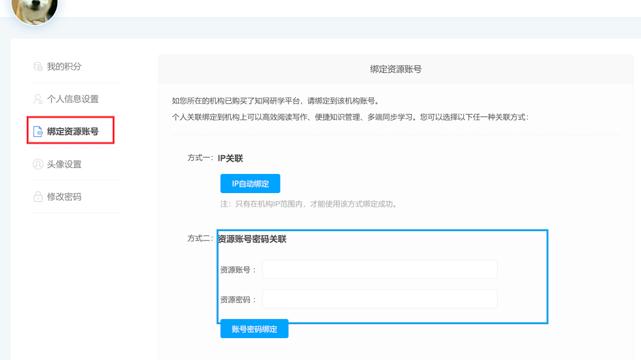Click the IP自动绑定 button
Viewport: 641px width, 360px height.
point(250,183)
